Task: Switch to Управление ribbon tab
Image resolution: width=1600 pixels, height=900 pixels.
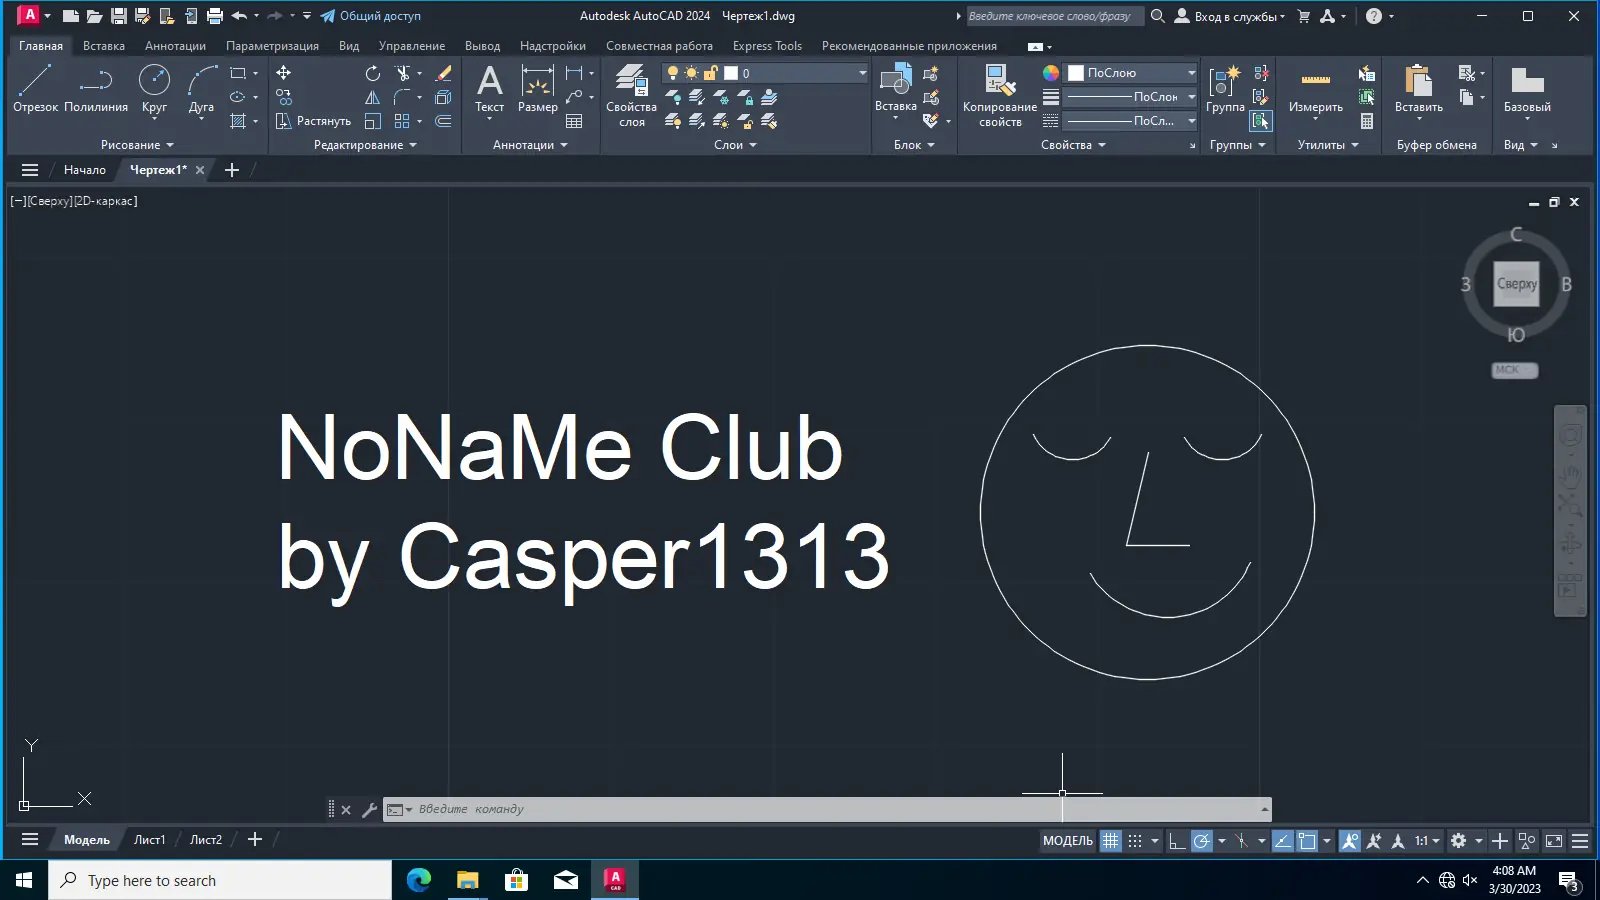Action: click(x=412, y=46)
